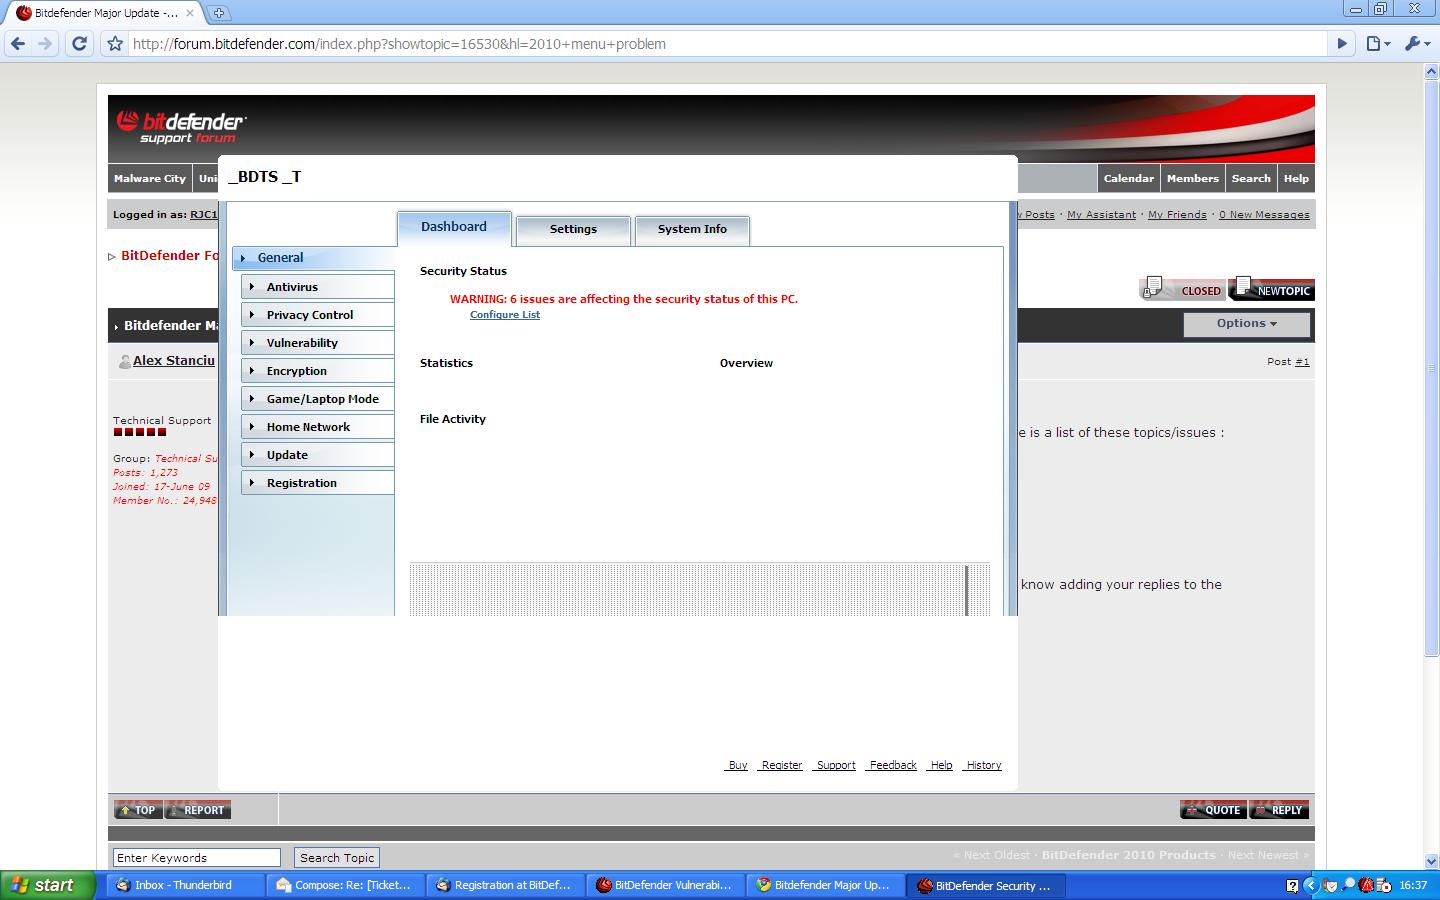Open the BitDefender warning tray icon

(1366, 885)
